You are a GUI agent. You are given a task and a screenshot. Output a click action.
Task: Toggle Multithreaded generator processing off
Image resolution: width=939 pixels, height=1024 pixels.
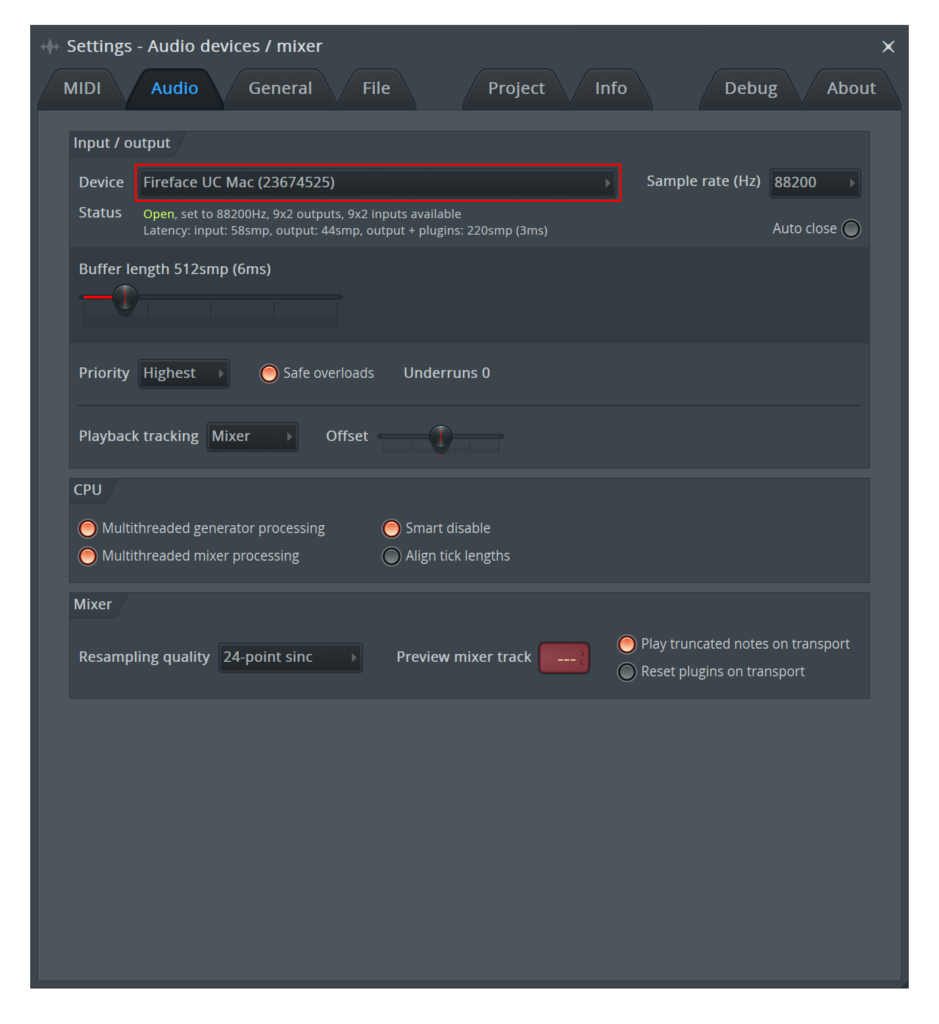click(88, 528)
